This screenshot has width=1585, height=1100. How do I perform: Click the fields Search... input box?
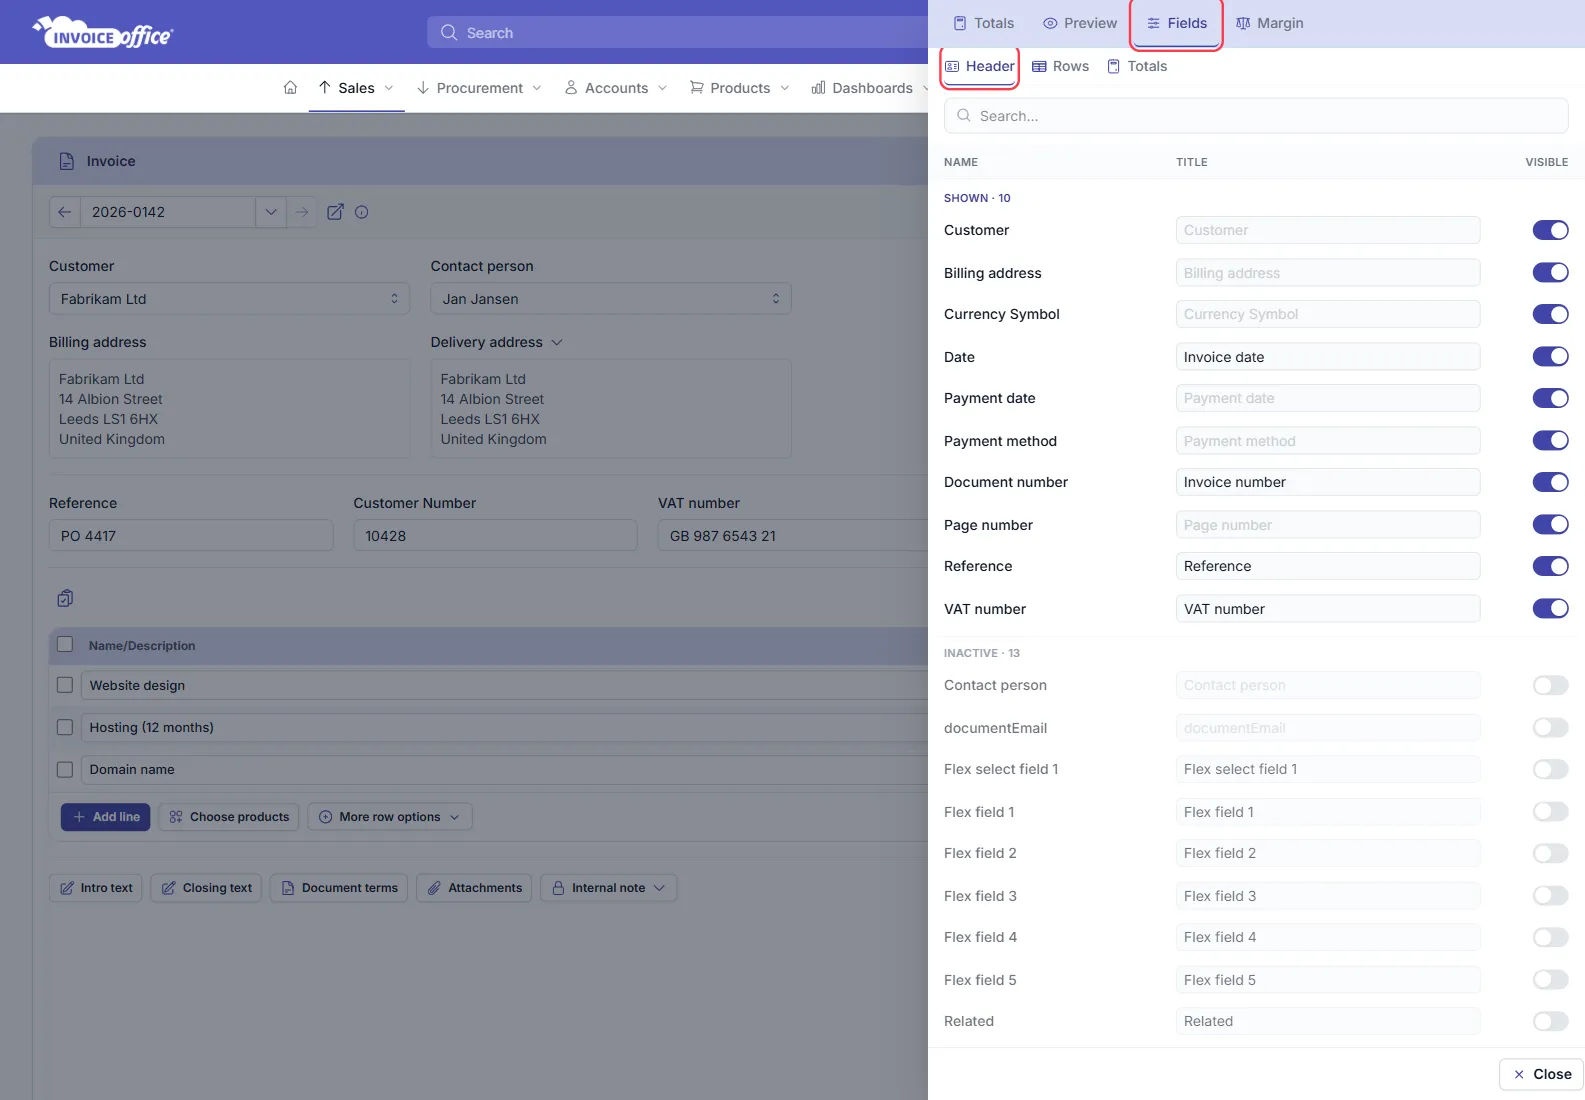click(1256, 116)
